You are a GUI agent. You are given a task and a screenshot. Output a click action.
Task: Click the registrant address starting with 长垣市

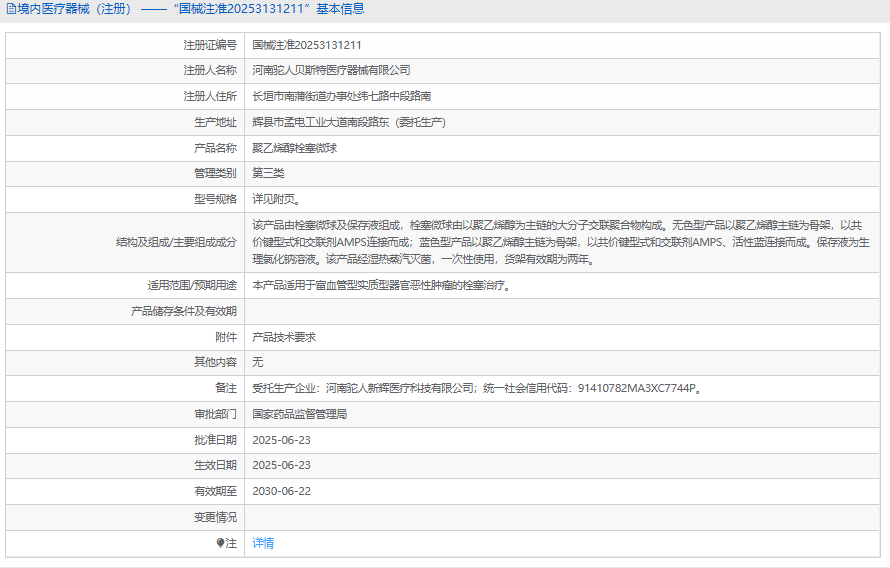(x=341, y=96)
